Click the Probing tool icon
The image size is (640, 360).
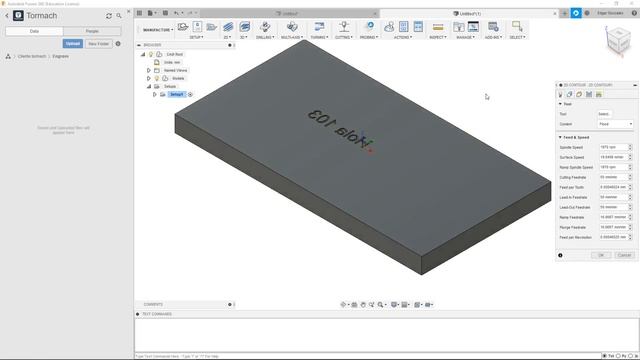369,27
